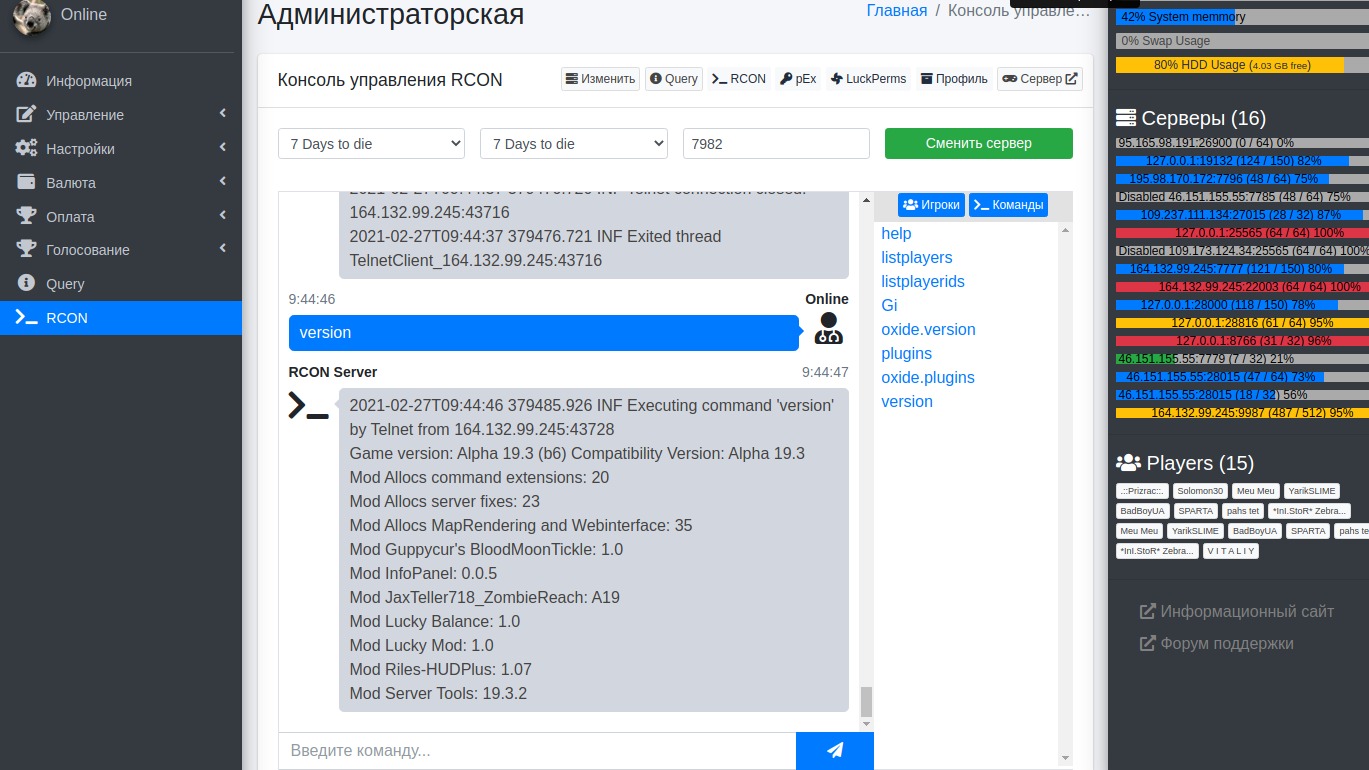
Task: Click the Главная breadcrumb link
Action: [x=896, y=11]
